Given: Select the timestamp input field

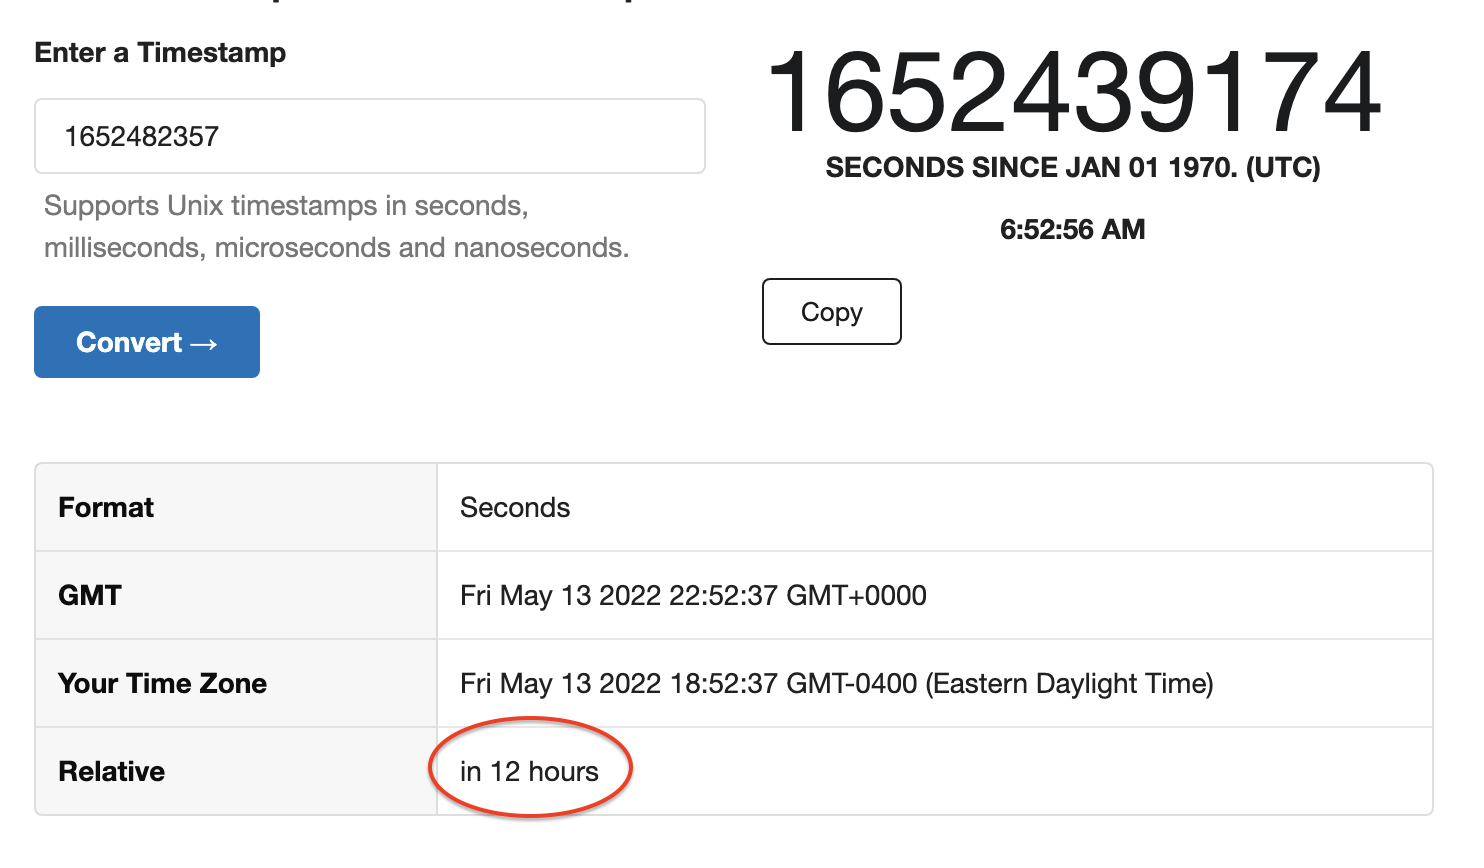Looking at the screenshot, I should (x=369, y=136).
